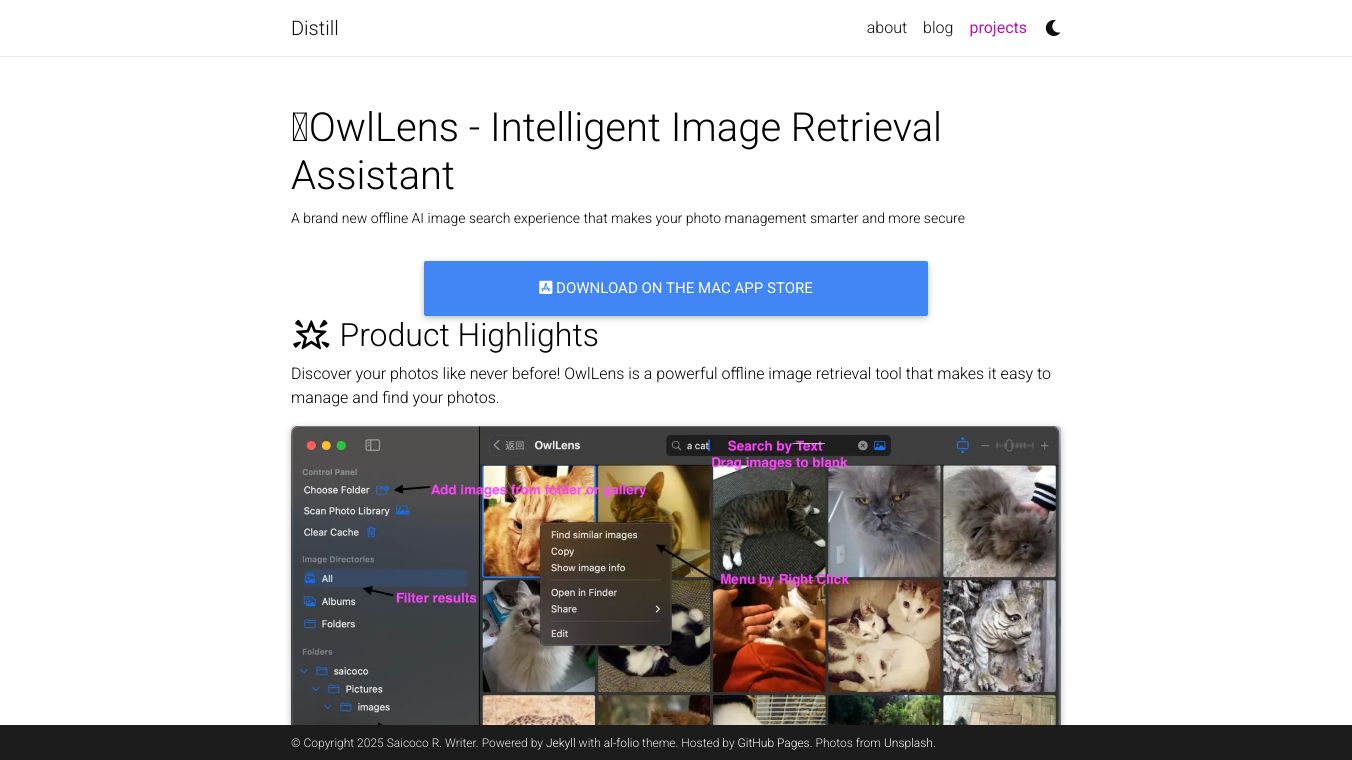The image size is (1352, 760).
Task: Choose Open in Finder from the menu
Action: click(584, 593)
